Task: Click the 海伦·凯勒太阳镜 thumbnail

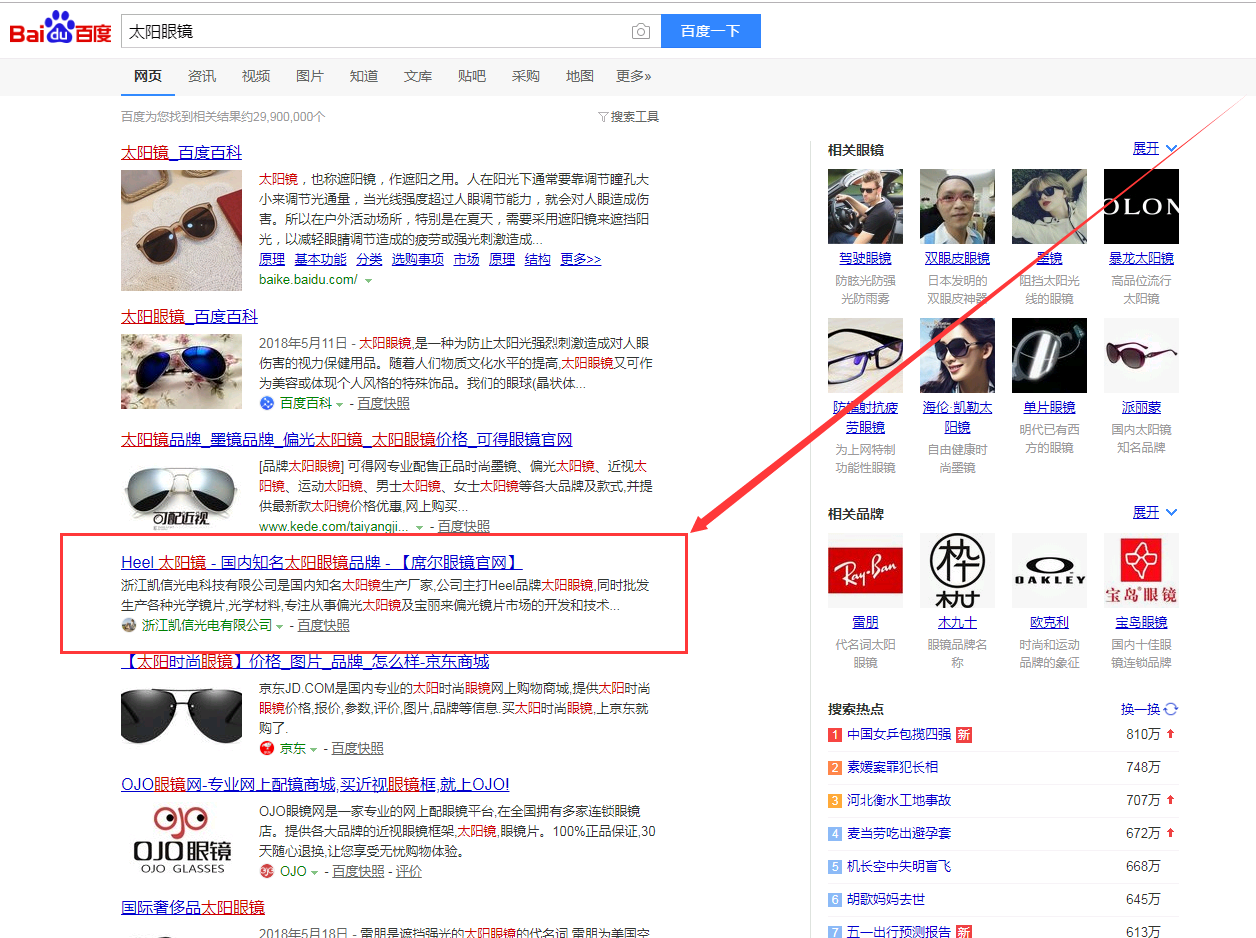Action: coord(957,355)
